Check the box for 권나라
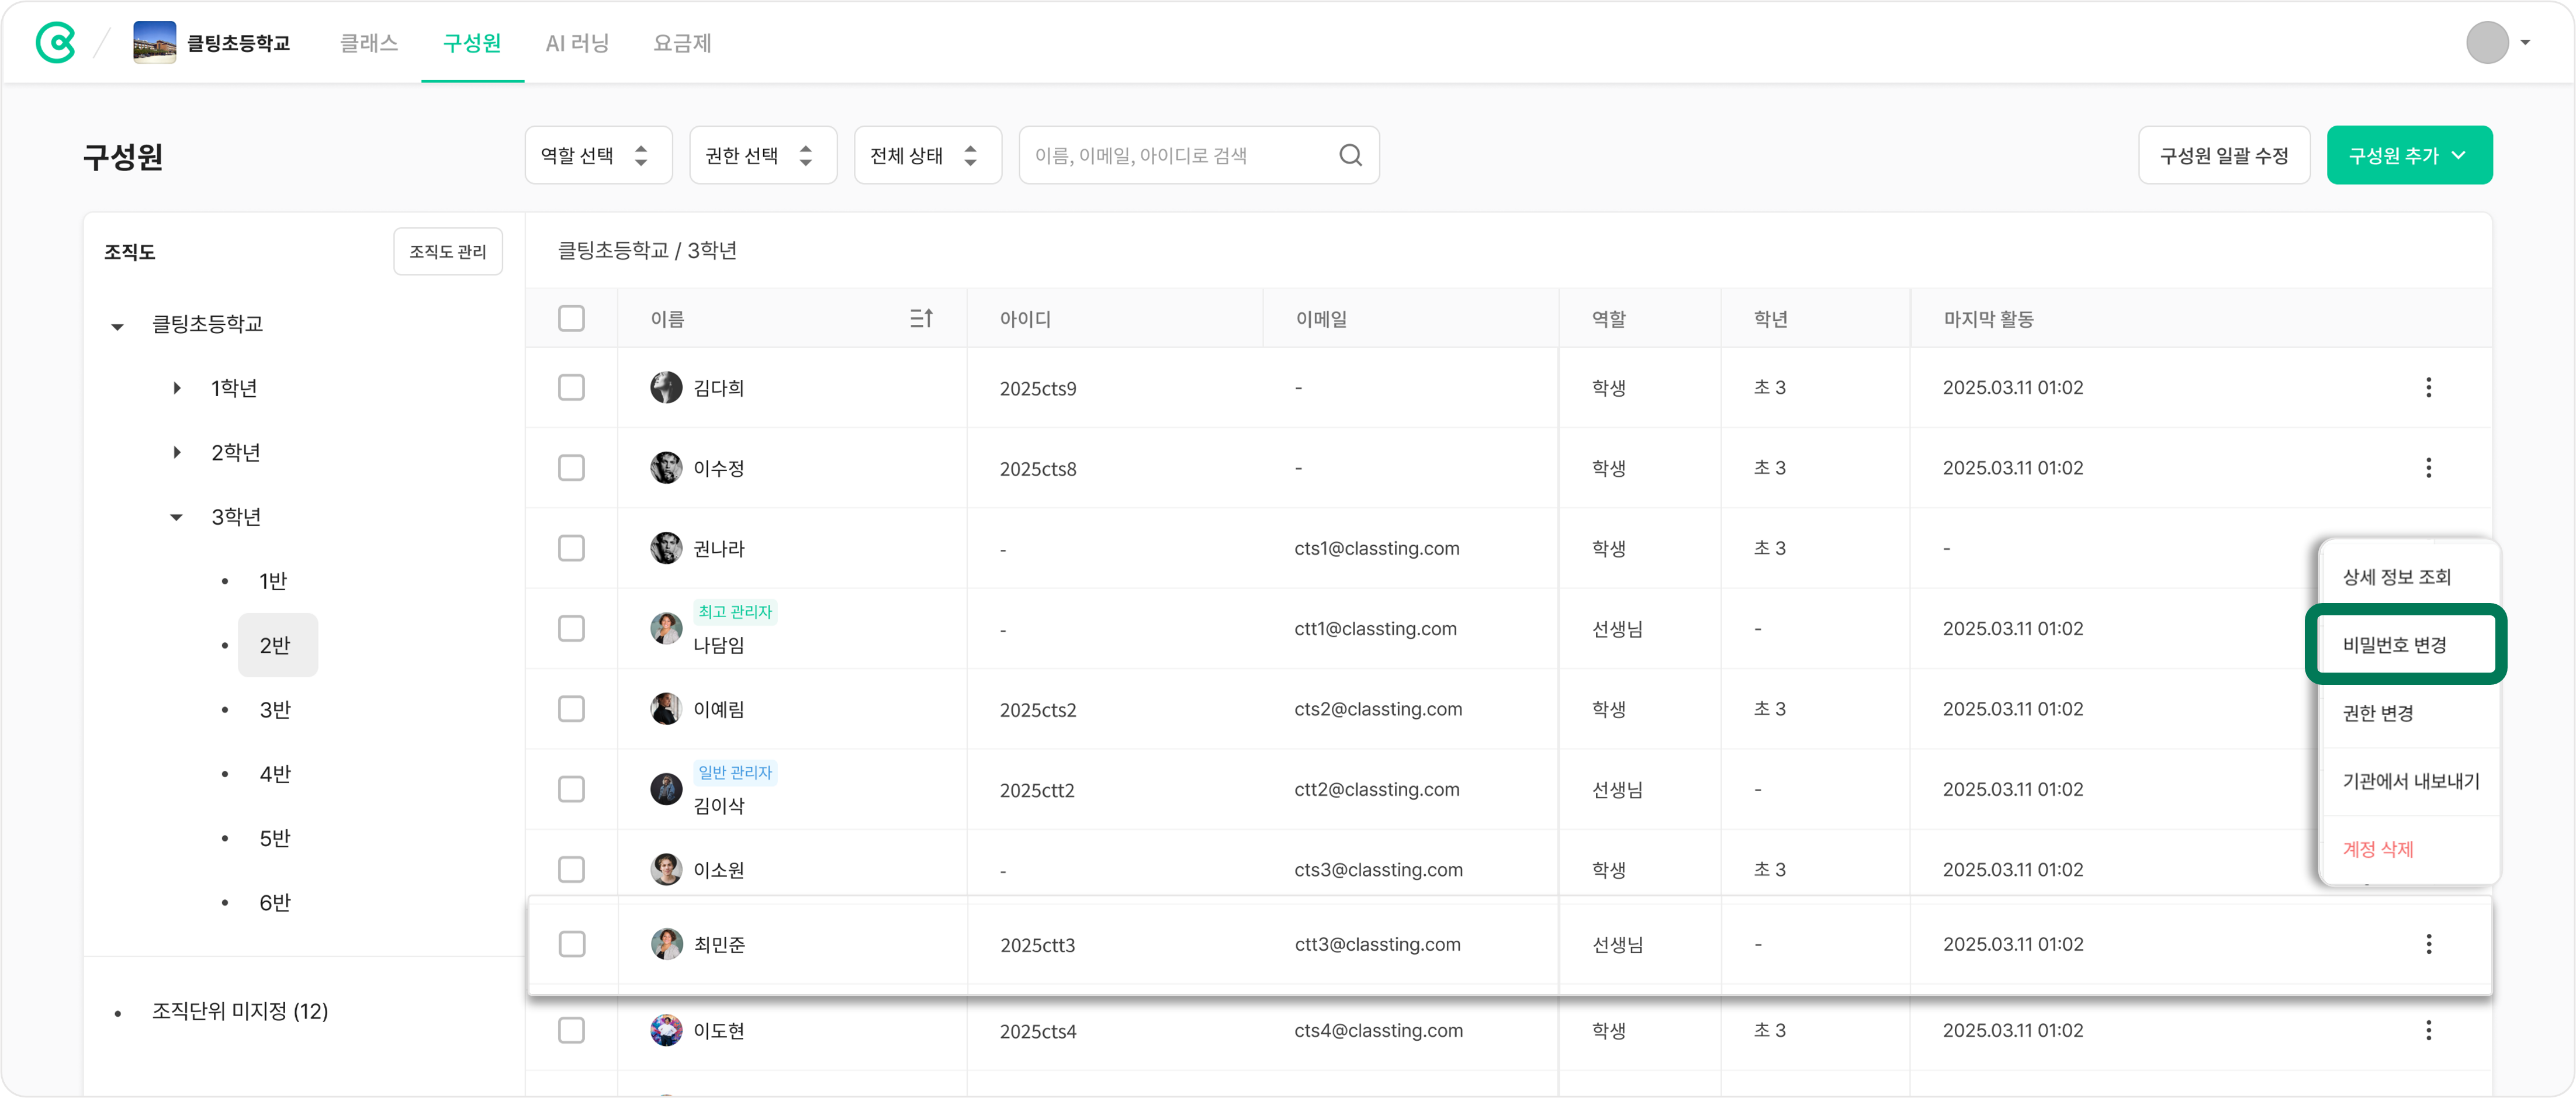 [x=571, y=548]
